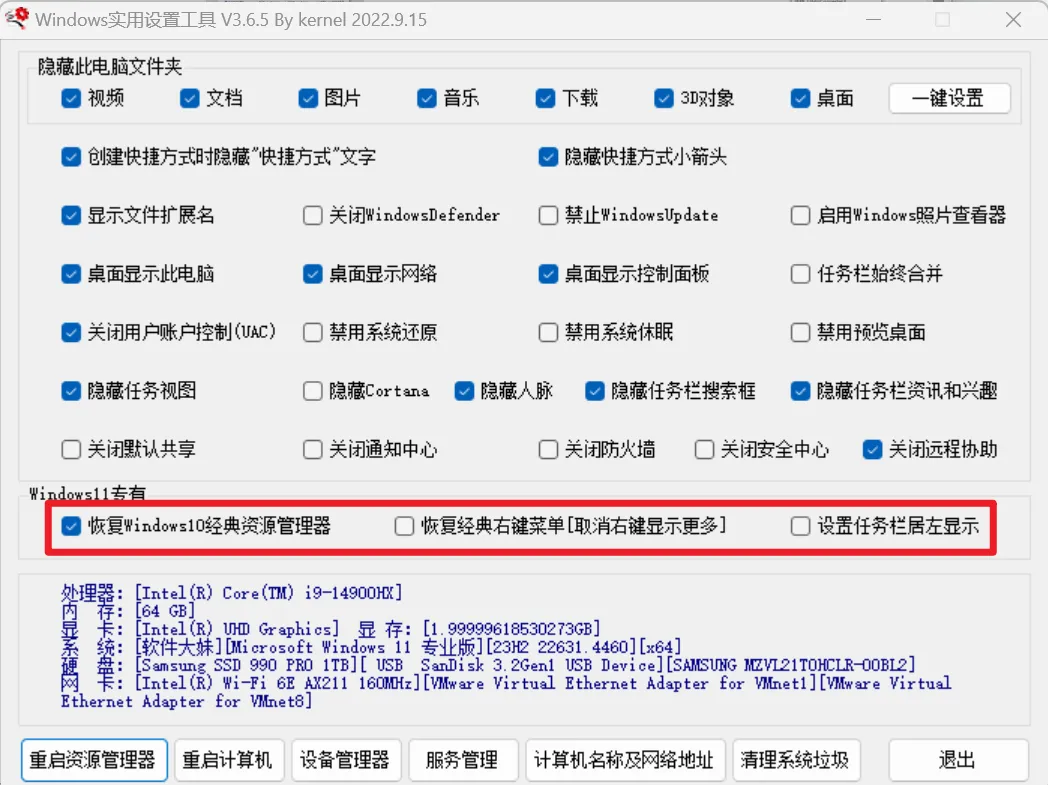The width and height of the screenshot is (1048, 785).
Task: Click 清理系统垃圾 button
Action: (x=794, y=760)
